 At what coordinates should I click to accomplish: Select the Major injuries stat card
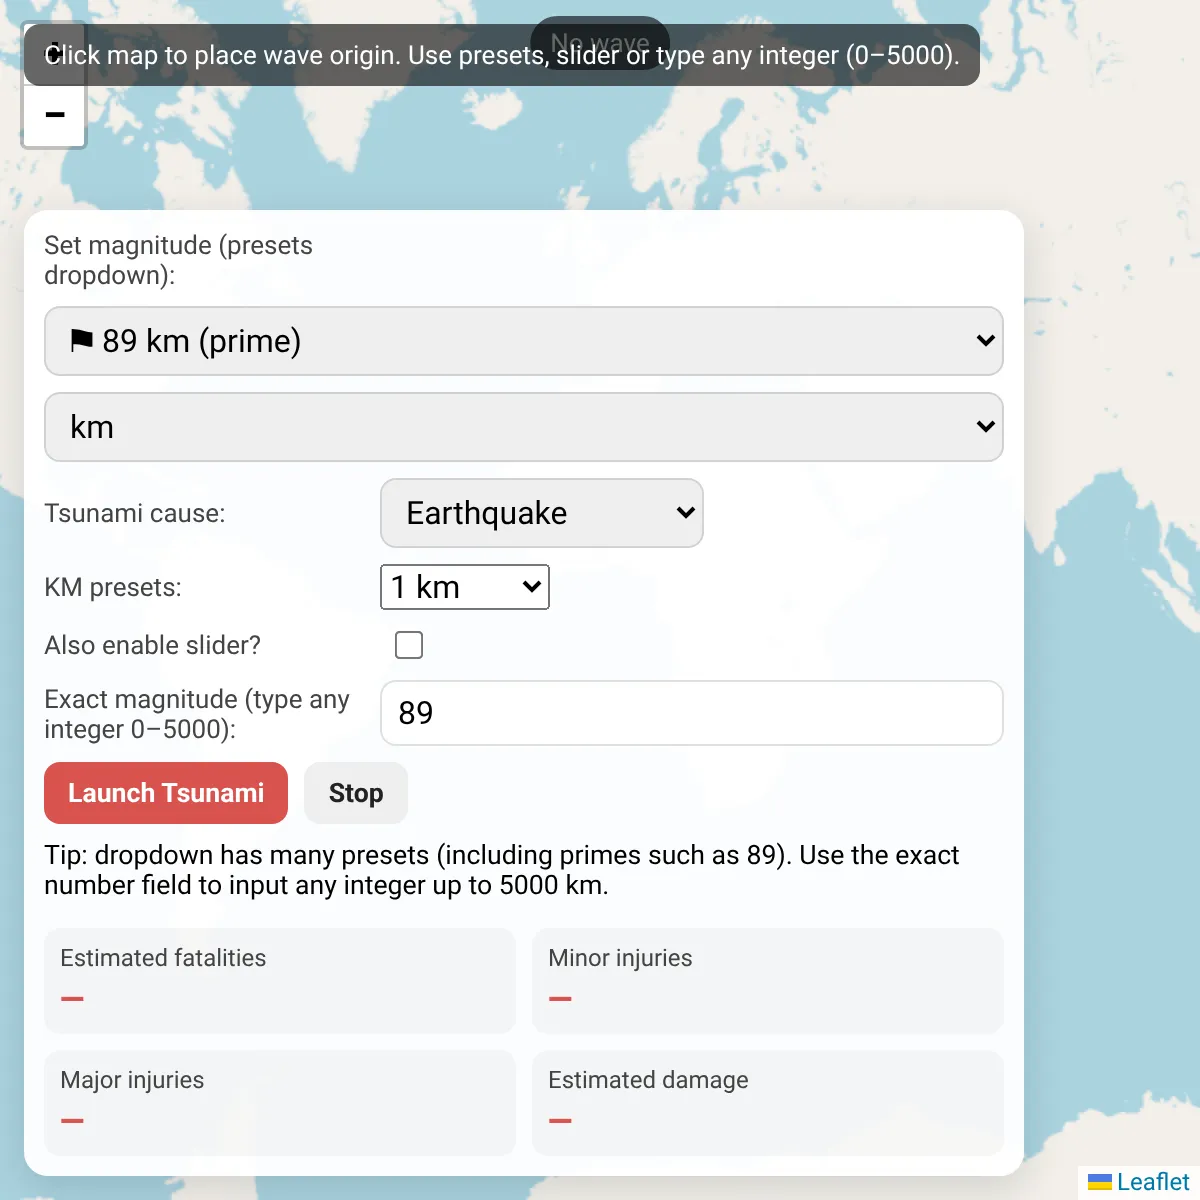tap(280, 1102)
